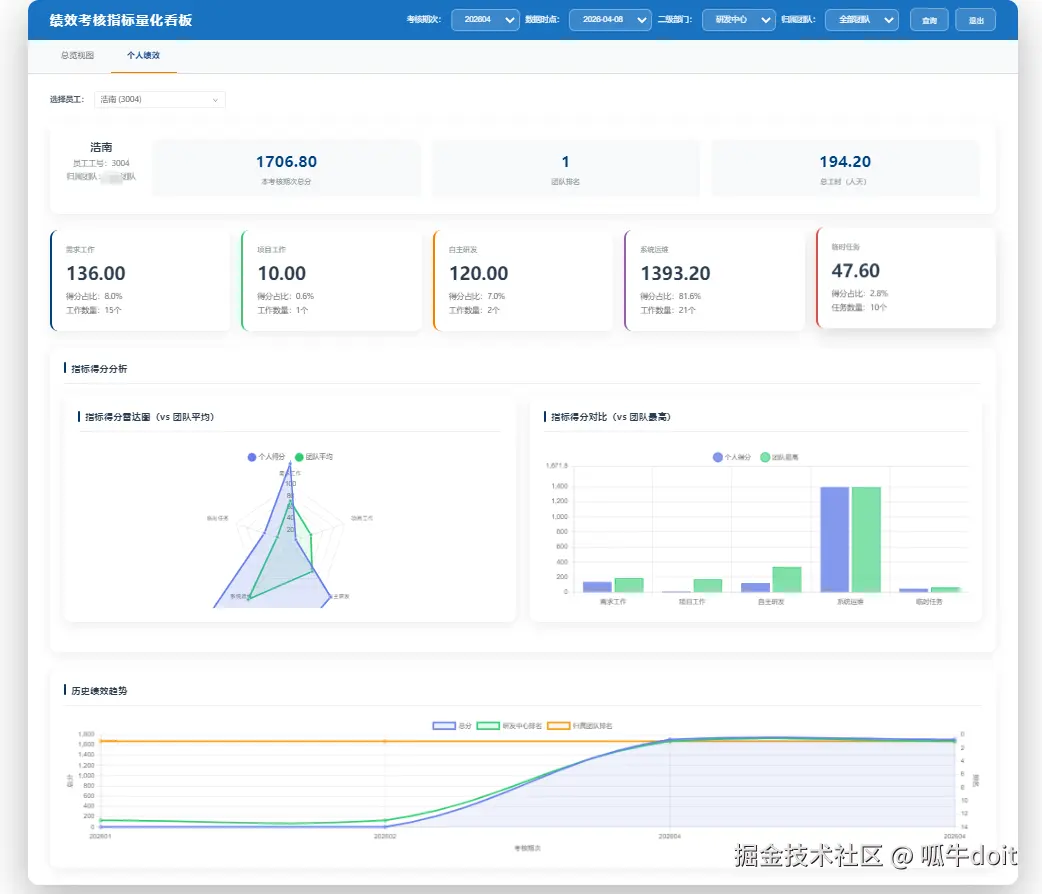Click the 需求工作 136.00 score card

point(140,280)
